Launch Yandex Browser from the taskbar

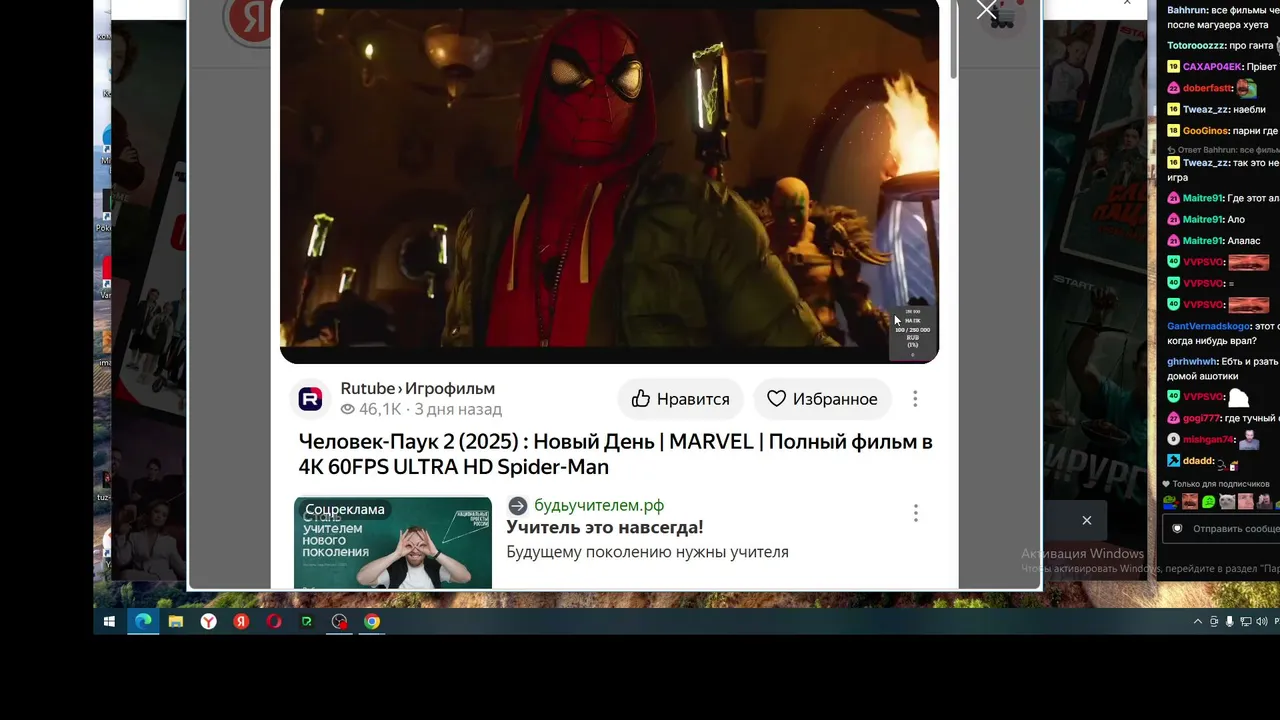(x=208, y=622)
